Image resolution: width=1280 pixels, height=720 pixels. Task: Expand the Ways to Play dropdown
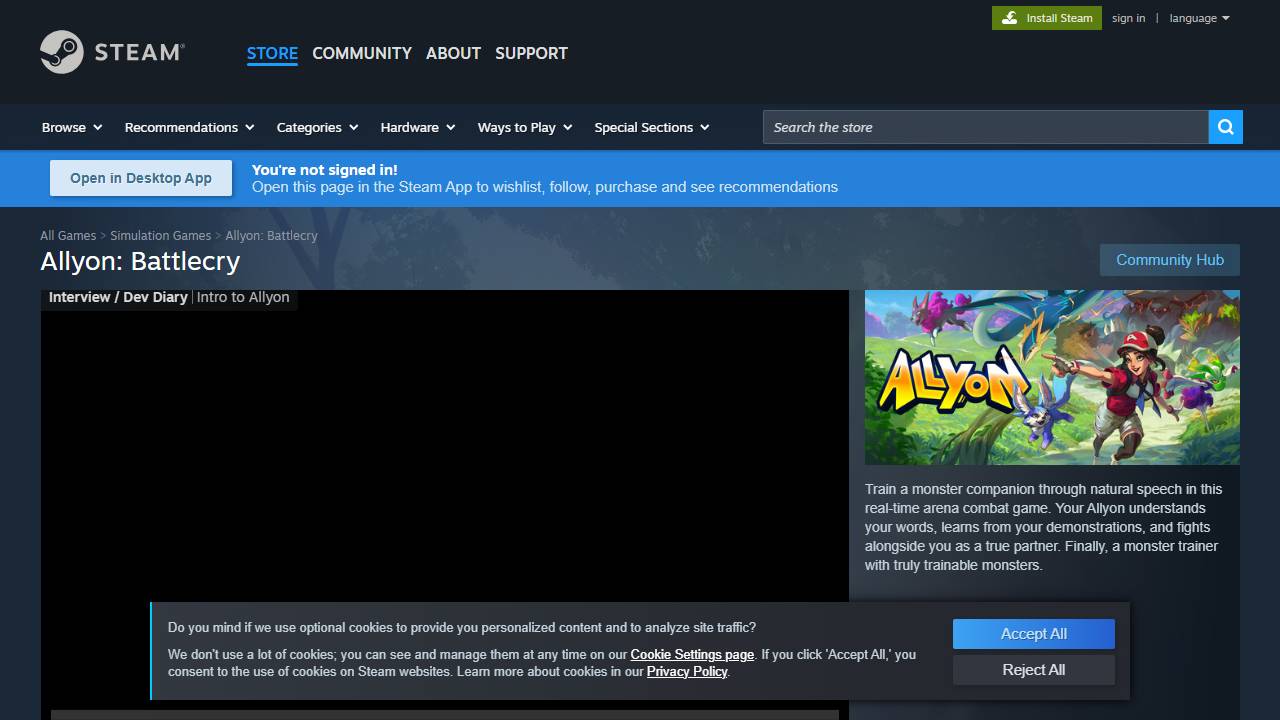(x=525, y=127)
